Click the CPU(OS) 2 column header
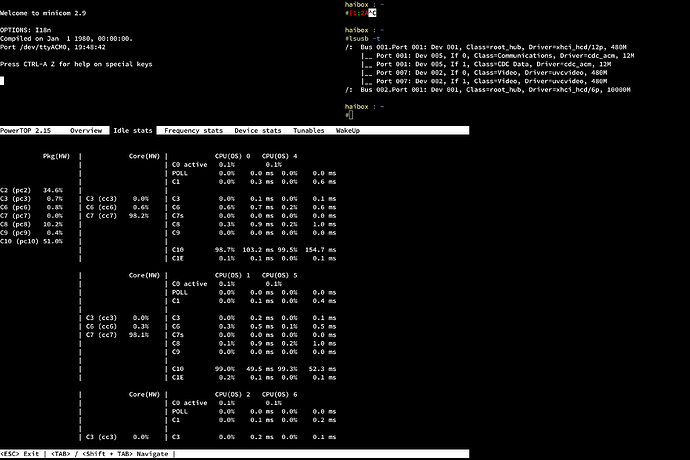The image size is (690, 460). 232,394
